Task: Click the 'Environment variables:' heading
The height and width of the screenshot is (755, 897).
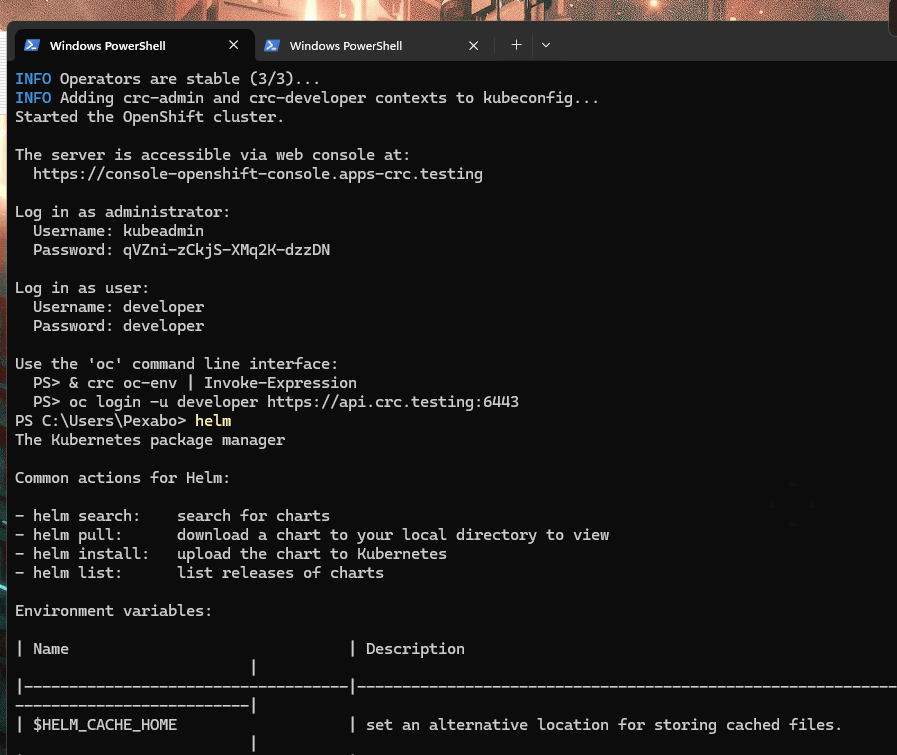Action: click(113, 611)
